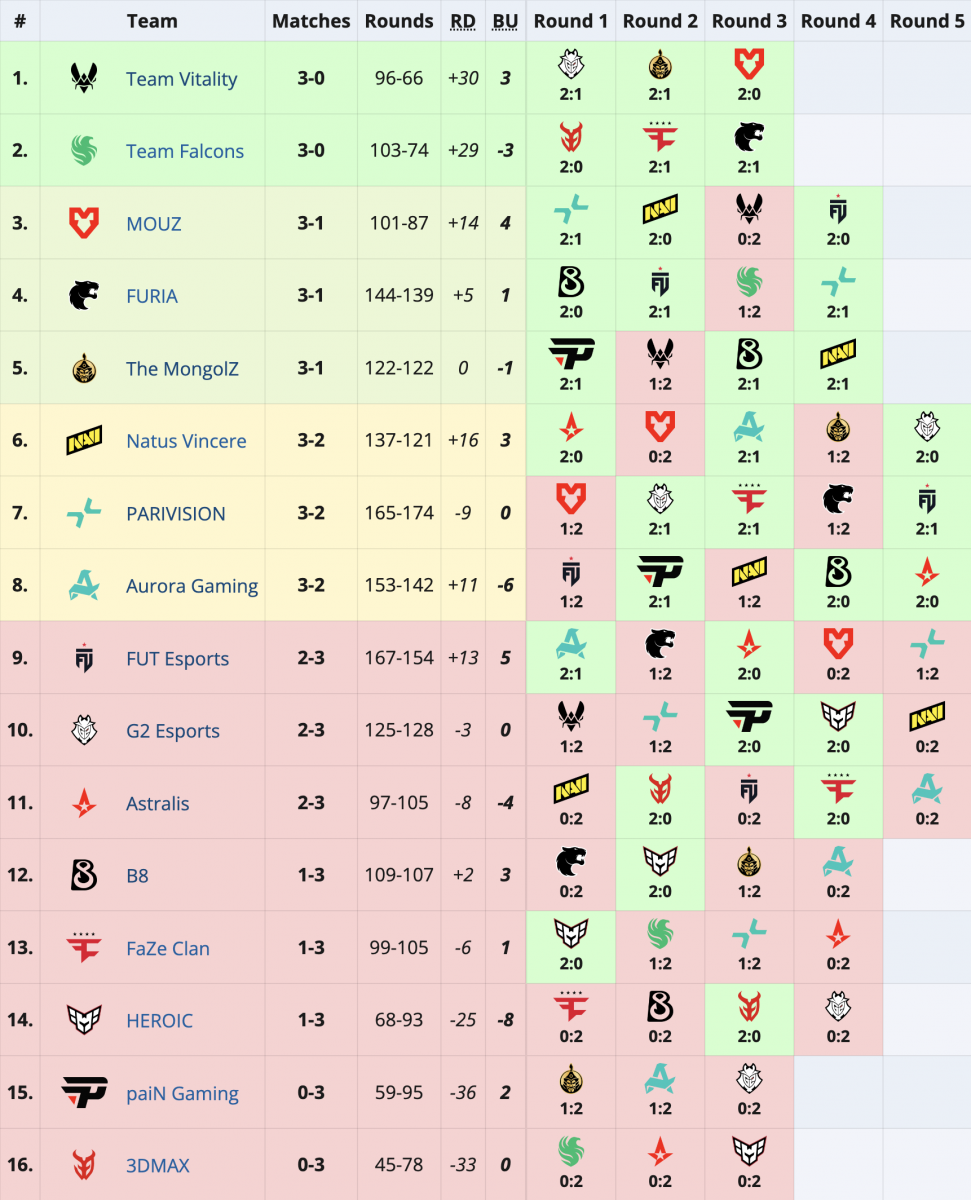The height and width of the screenshot is (1200, 971).
Task: Click the paiN Gaming logo beside its team name
Action: pyautogui.click(x=84, y=1092)
